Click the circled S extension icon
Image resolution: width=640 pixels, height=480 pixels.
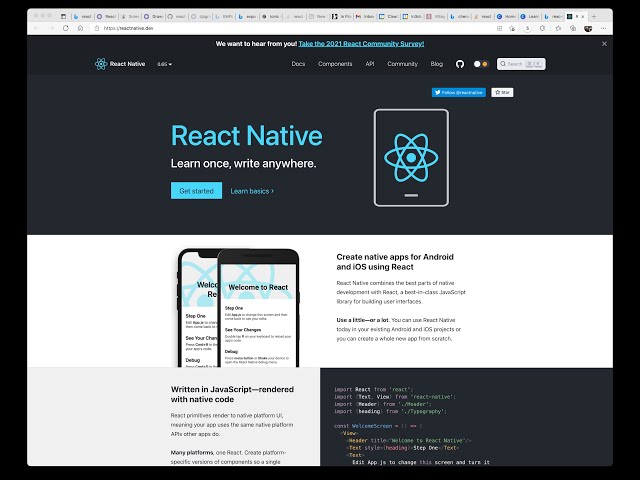click(x=528, y=28)
